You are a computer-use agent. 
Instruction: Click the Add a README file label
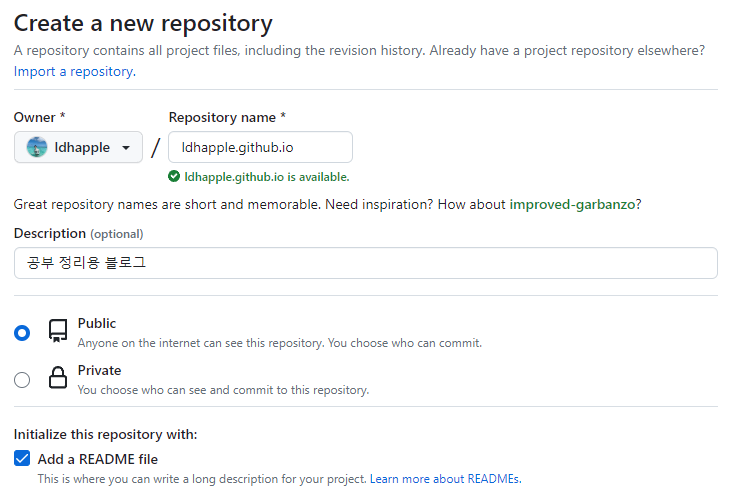coord(98,459)
